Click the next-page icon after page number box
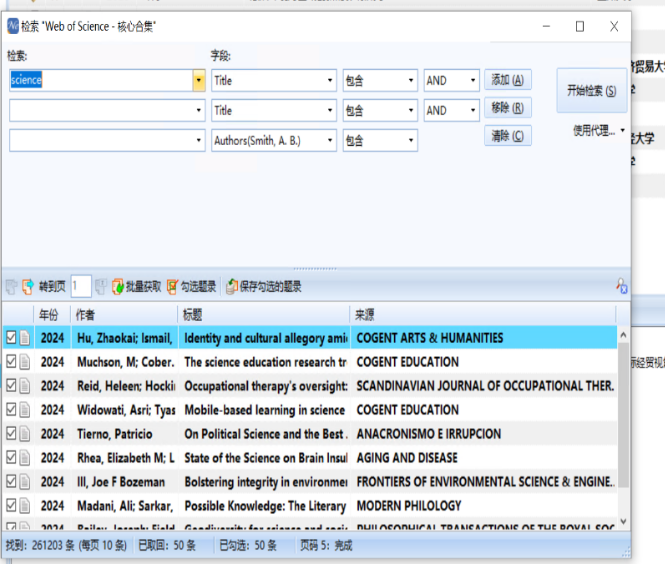This screenshot has height=564, width=665. tap(101, 287)
